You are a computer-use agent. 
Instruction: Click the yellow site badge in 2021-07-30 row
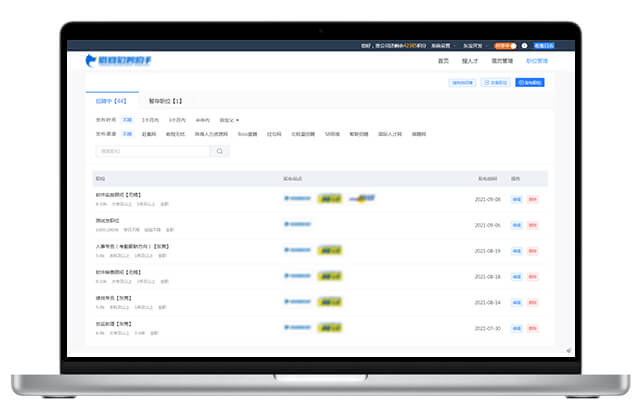click(331, 328)
